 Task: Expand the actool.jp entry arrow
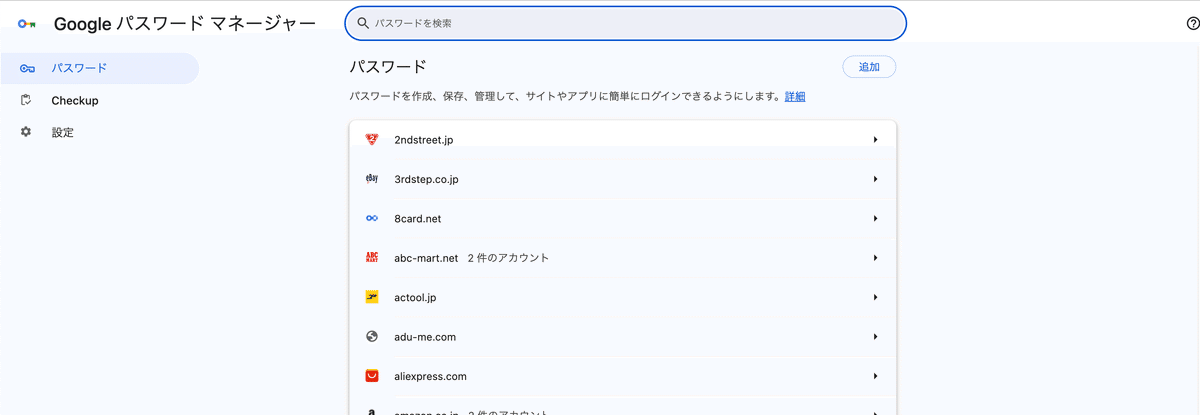[875, 297]
